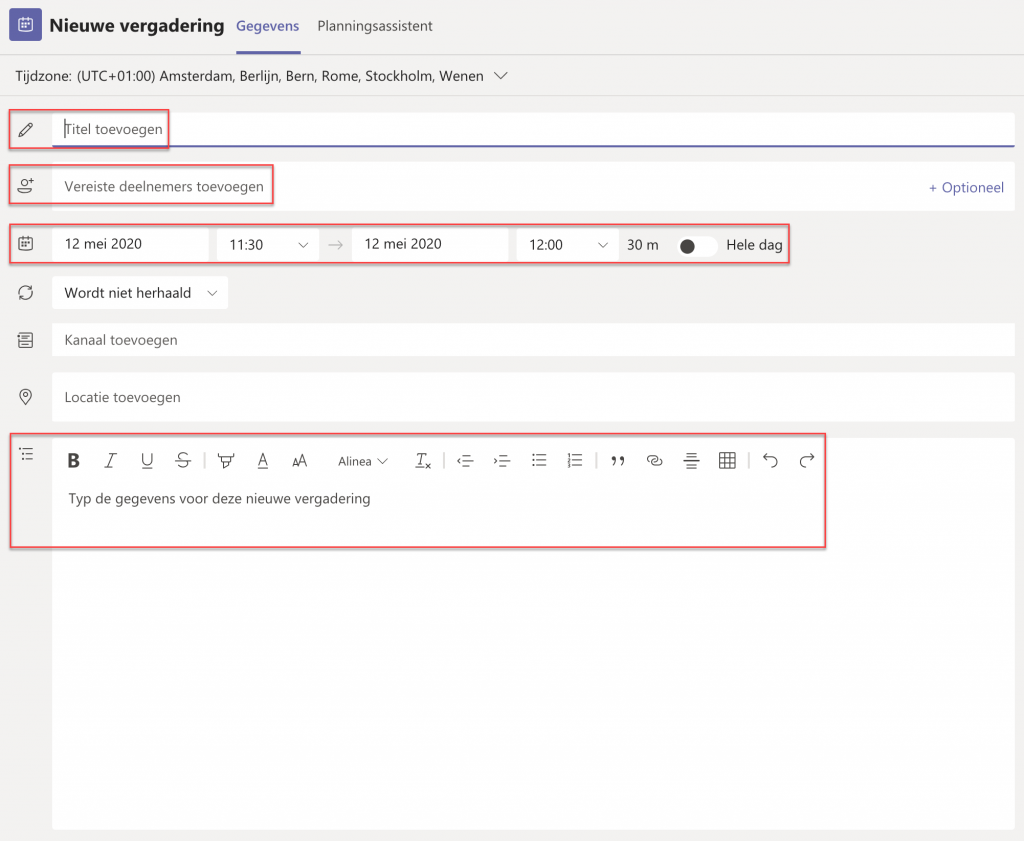Apply italic formatting
This screenshot has height=841, width=1024.
(110, 461)
